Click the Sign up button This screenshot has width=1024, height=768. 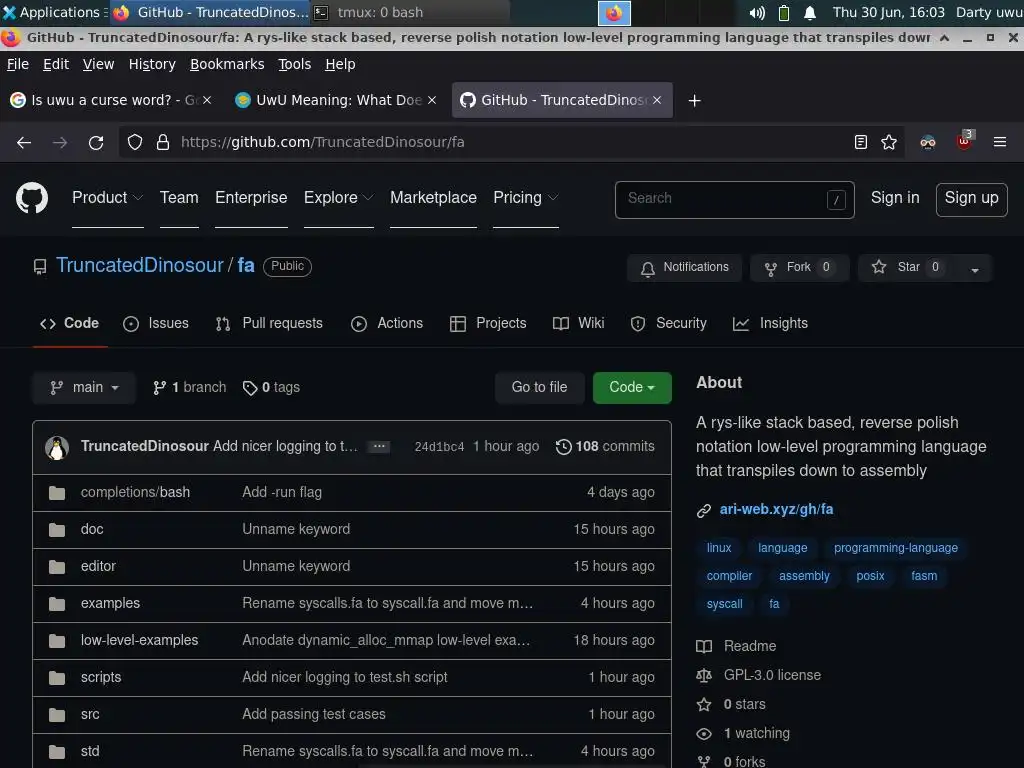point(971,199)
